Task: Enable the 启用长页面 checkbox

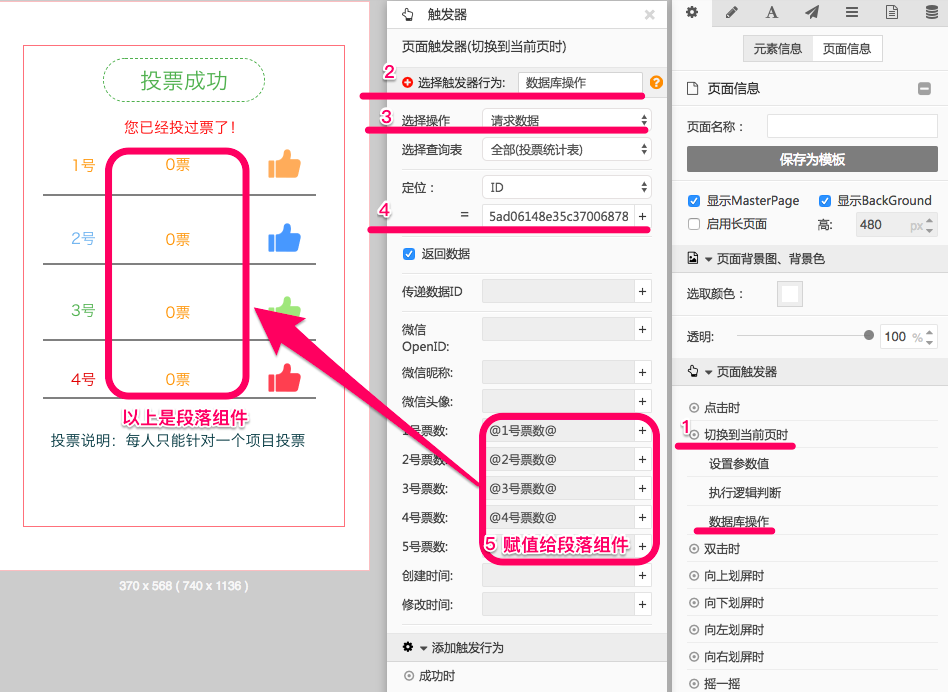Action: click(x=694, y=224)
